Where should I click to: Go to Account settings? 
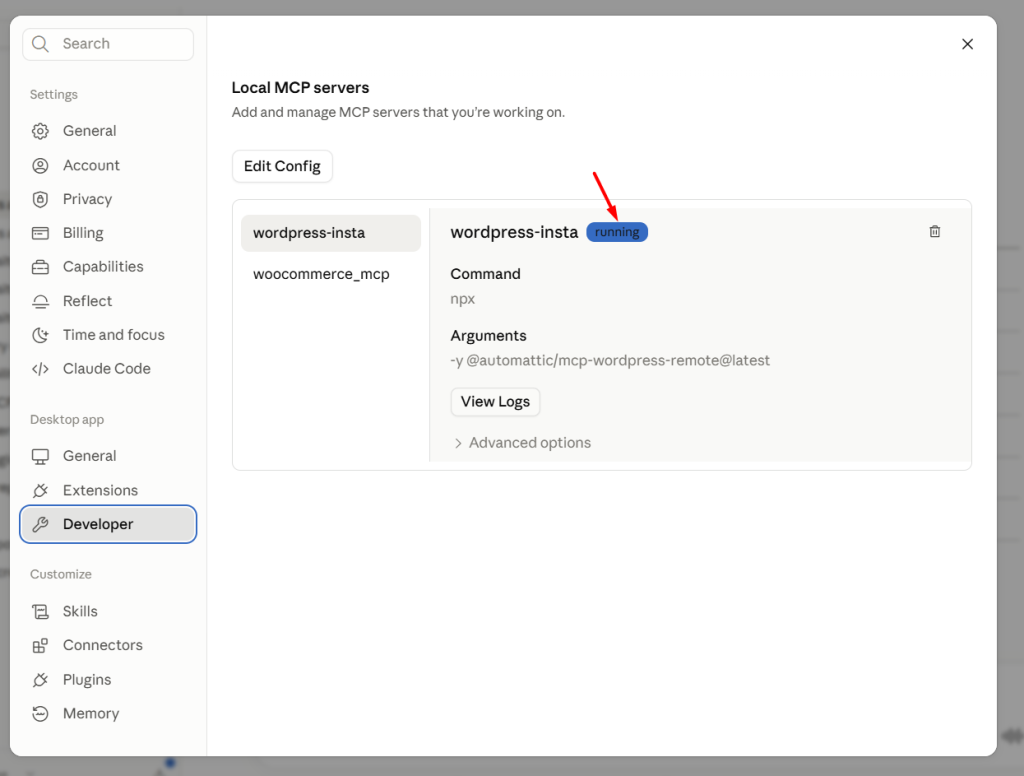108,166
